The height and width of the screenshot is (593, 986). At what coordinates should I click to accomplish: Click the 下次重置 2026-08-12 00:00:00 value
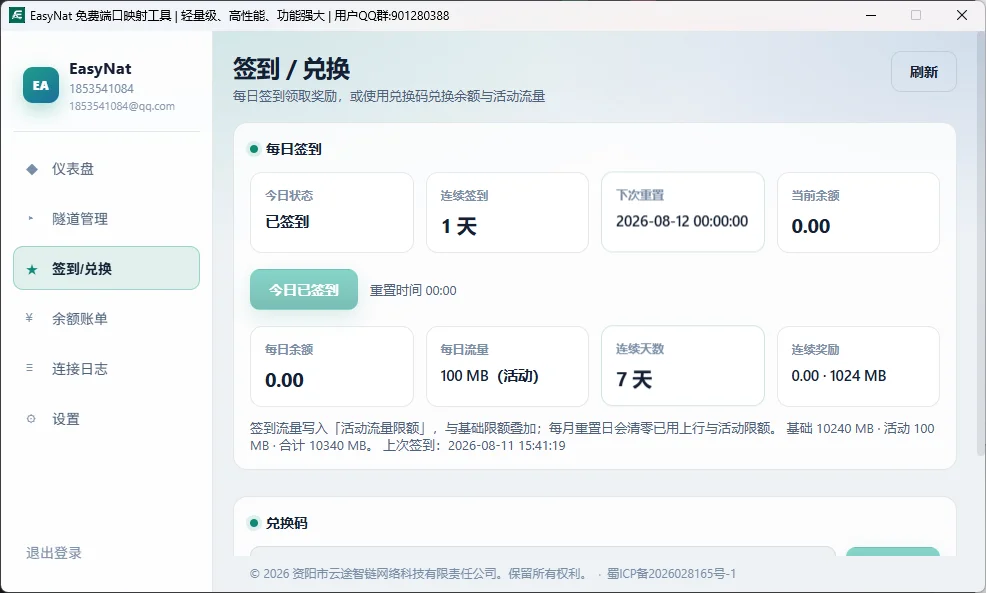[x=682, y=221]
